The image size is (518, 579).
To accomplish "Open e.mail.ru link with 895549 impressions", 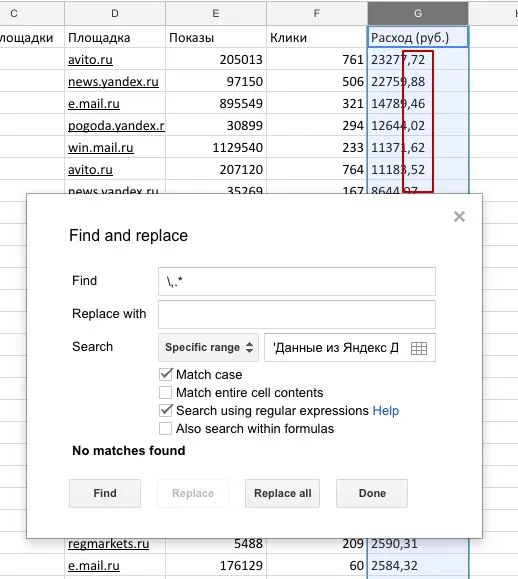I will pos(94,104).
